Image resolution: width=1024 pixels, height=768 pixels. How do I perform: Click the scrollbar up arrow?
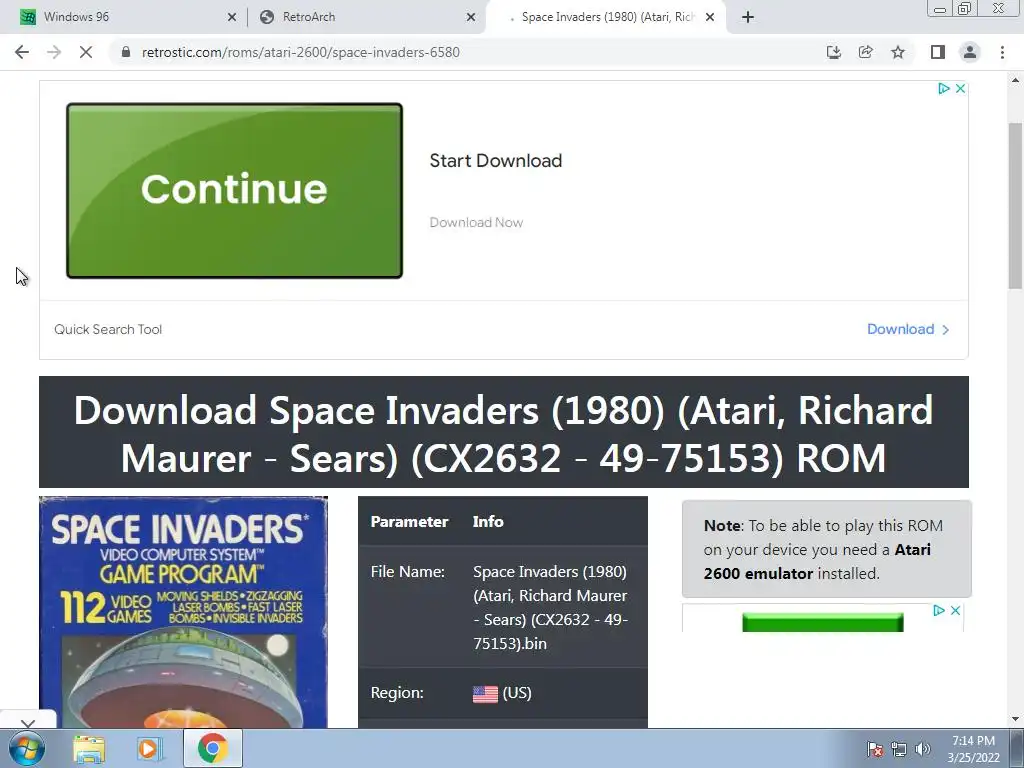click(1015, 80)
